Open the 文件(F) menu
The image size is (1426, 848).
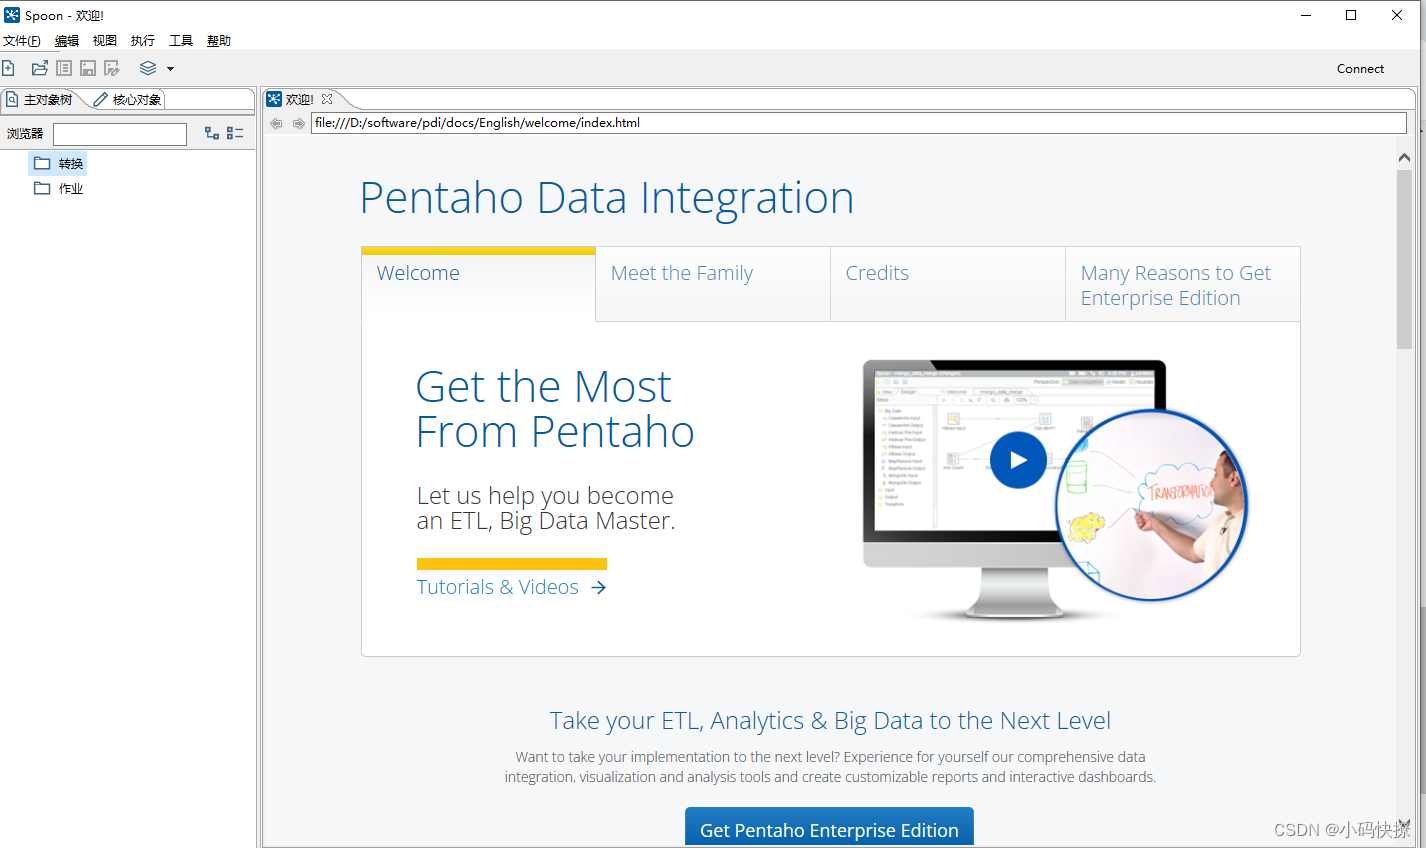pyautogui.click(x=22, y=41)
